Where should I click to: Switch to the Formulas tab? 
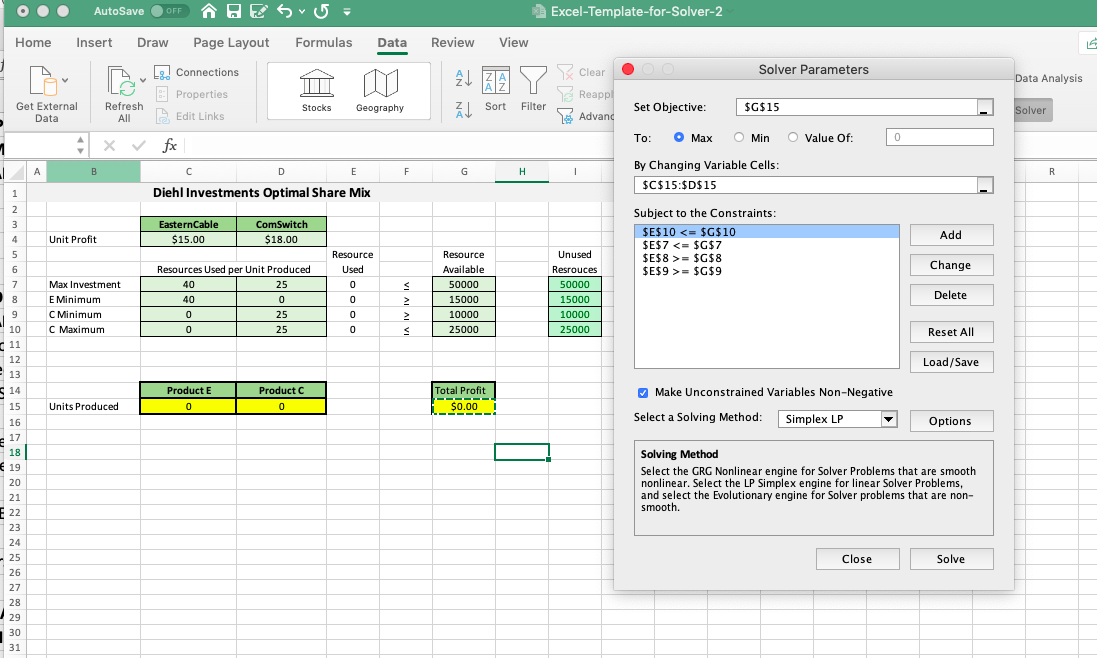(323, 43)
